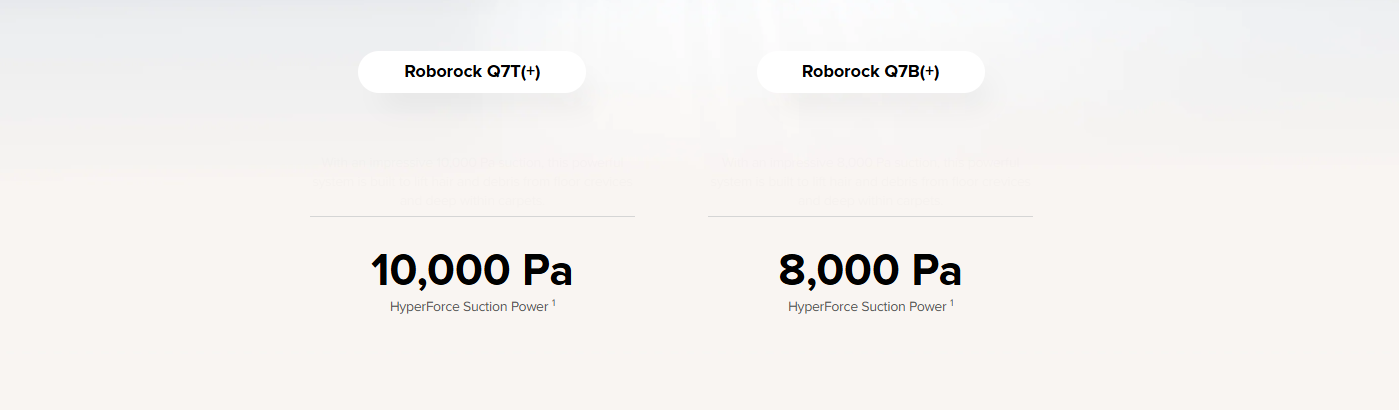Click the number 8,000 in the Q7B column
The height and width of the screenshot is (410, 1399).
[838, 271]
